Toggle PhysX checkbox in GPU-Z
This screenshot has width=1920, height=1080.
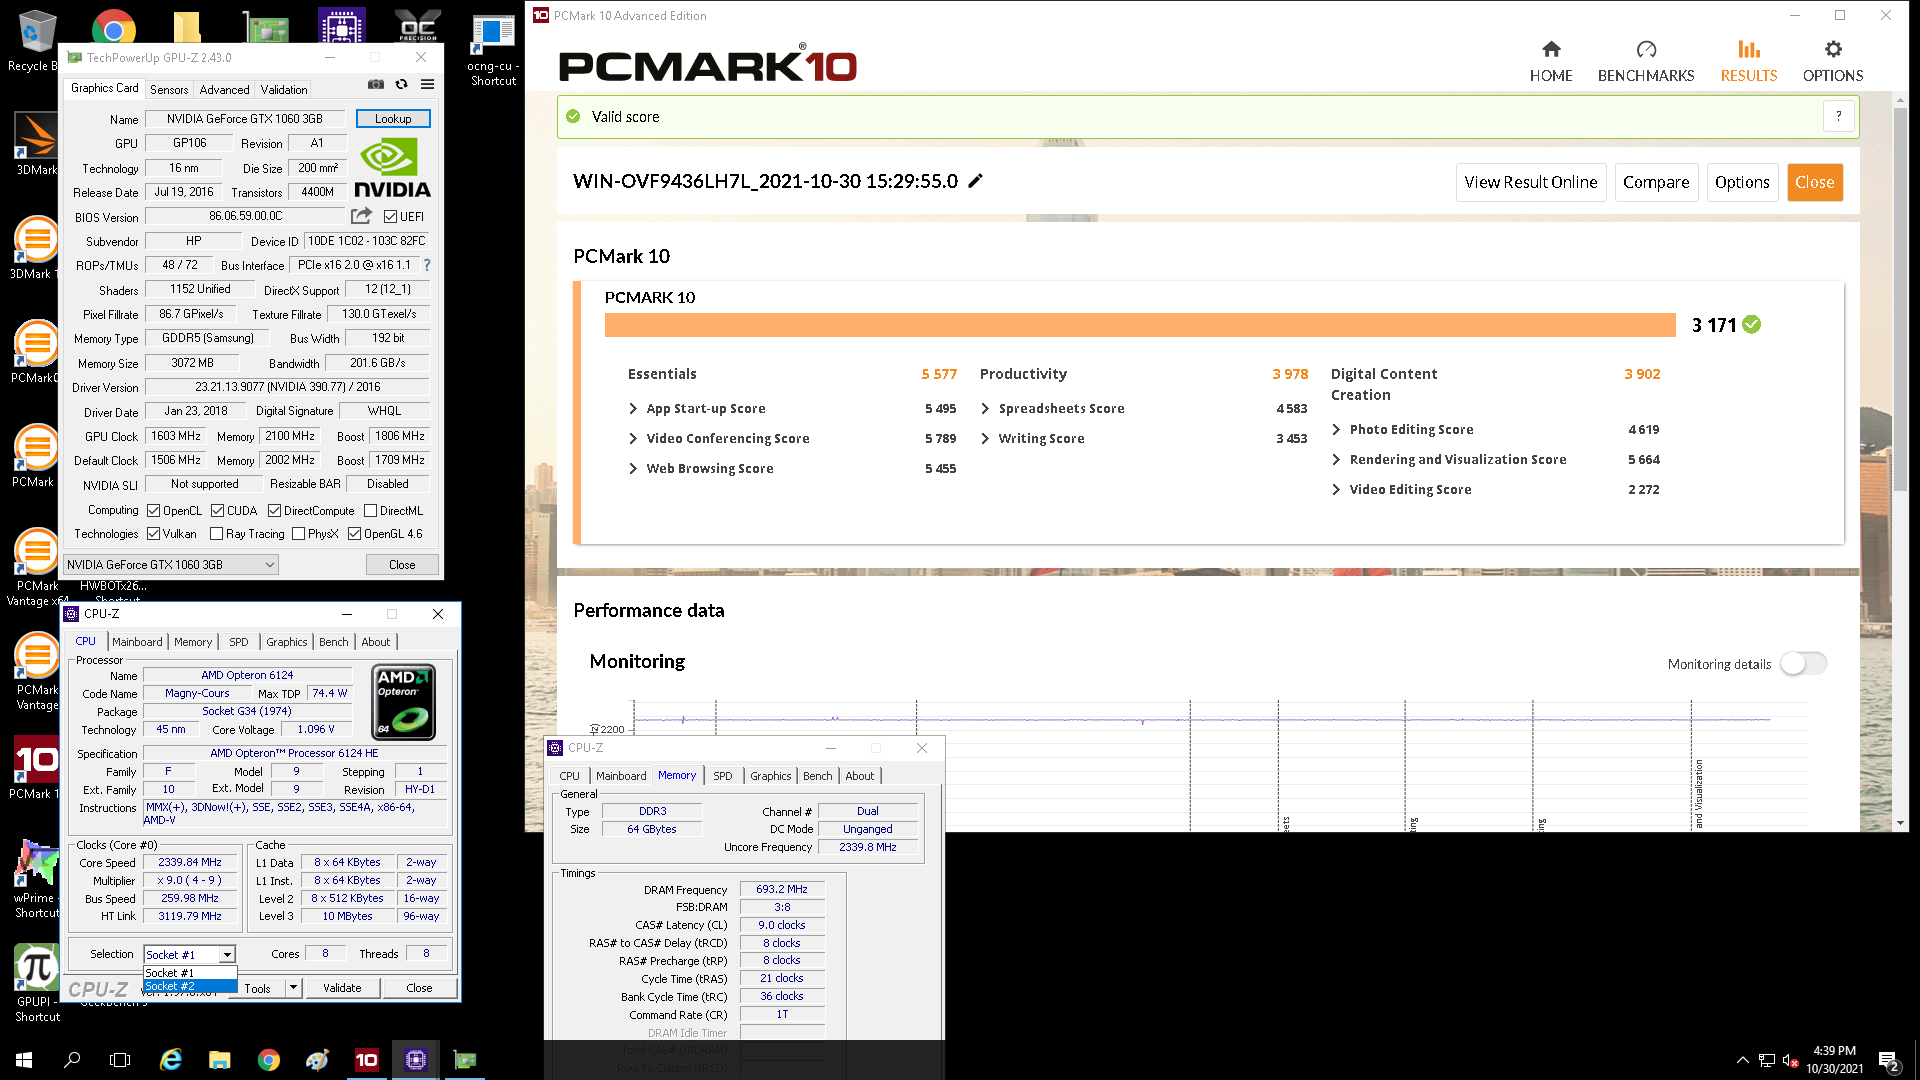click(298, 534)
